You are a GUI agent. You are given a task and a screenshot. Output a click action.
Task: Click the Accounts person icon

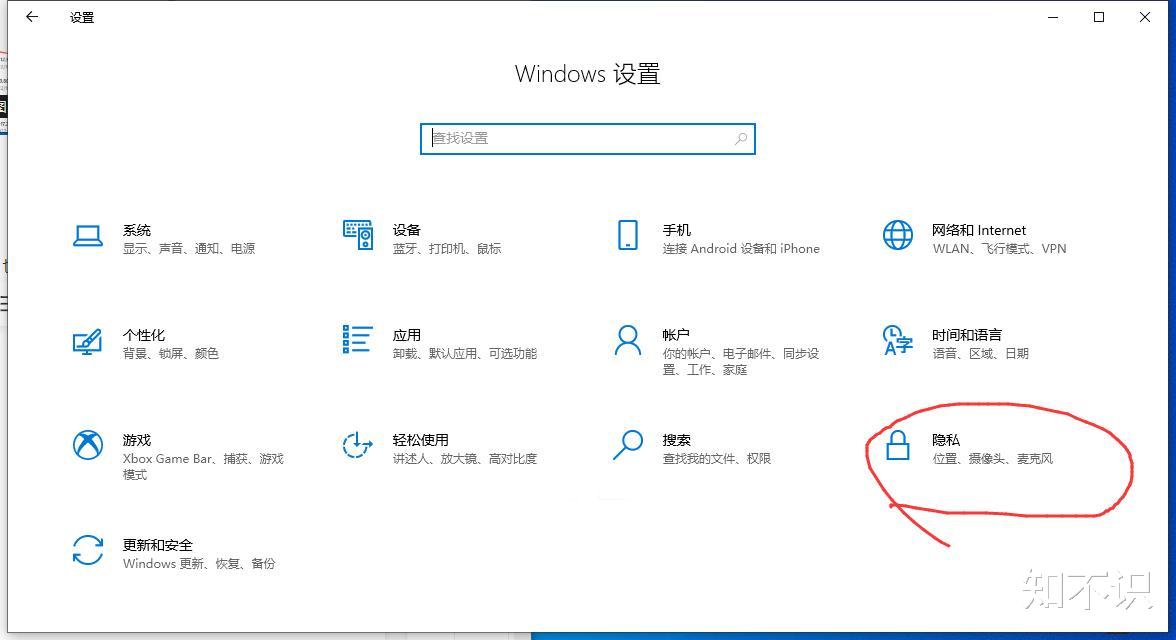pyautogui.click(x=628, y=340)
